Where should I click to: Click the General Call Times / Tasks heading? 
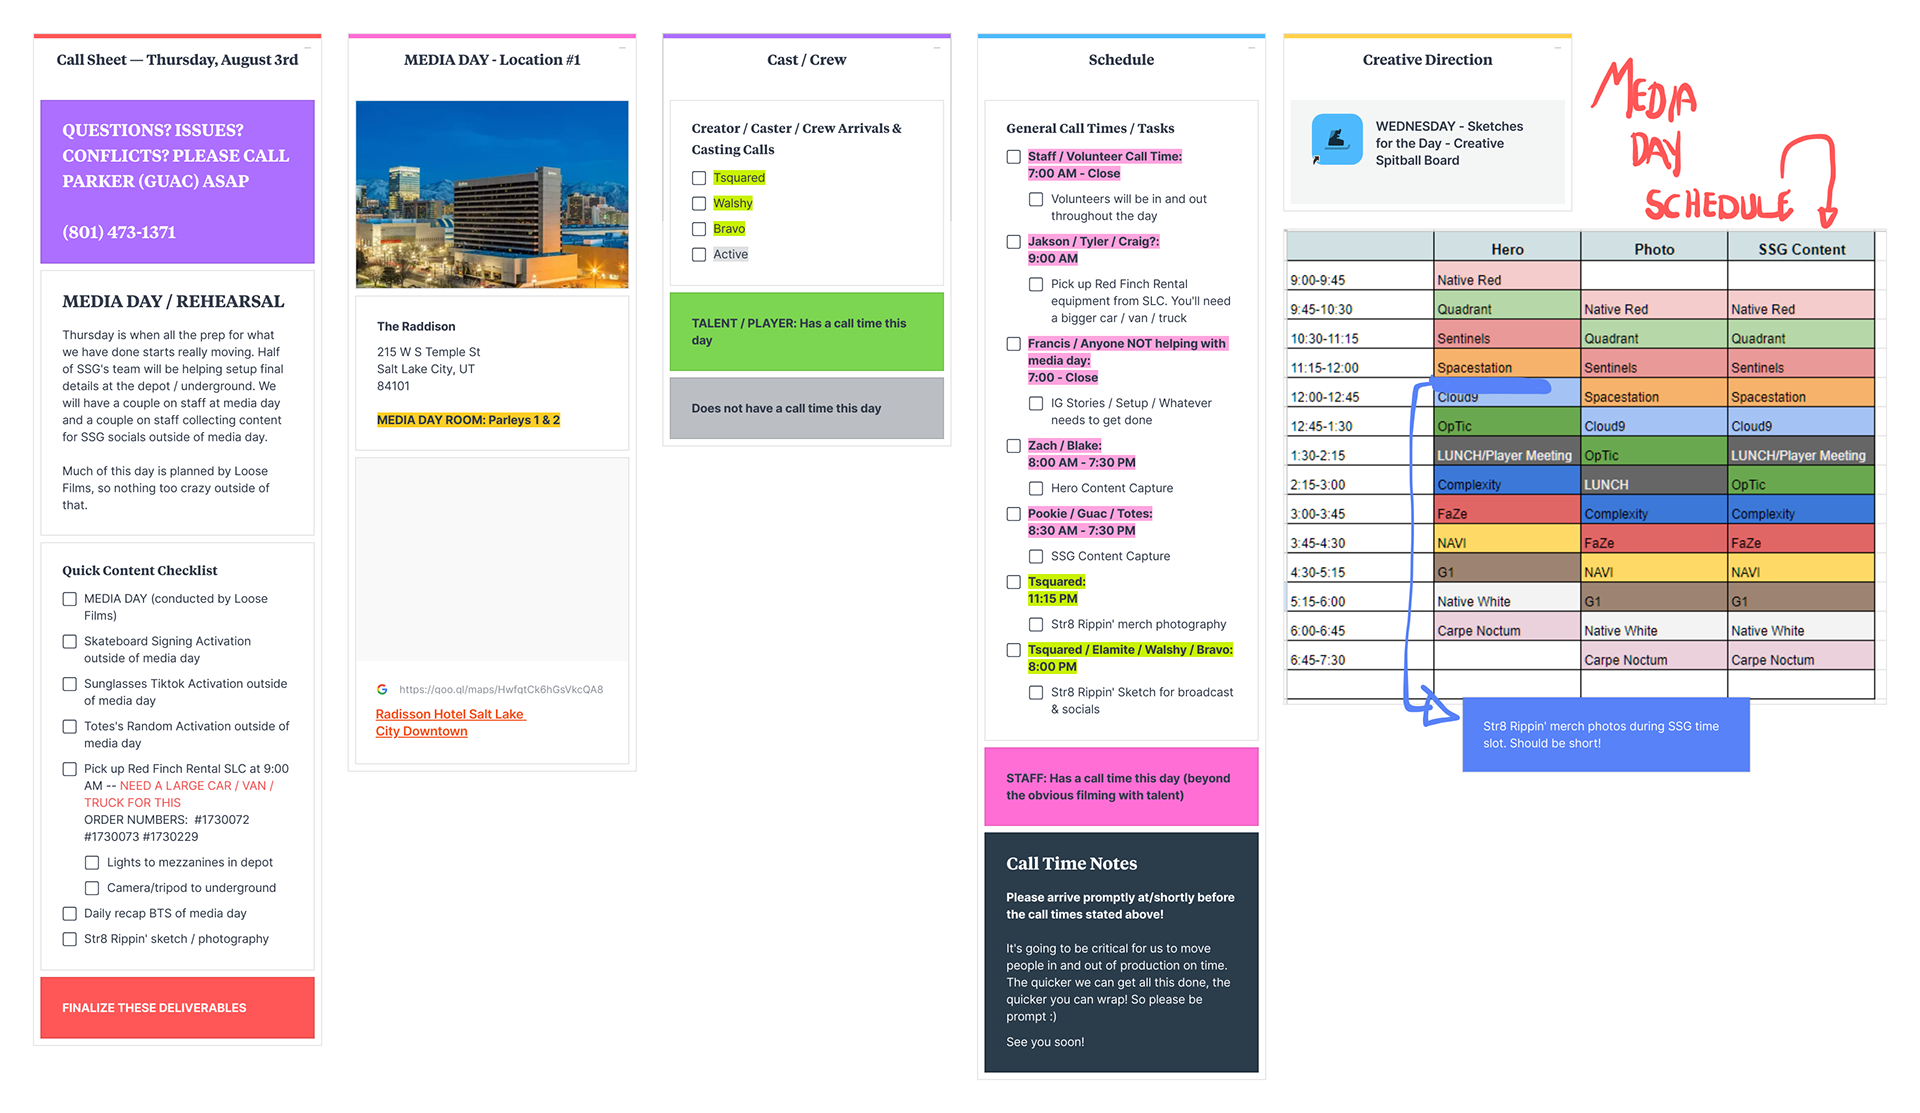tap(1090, 128)
